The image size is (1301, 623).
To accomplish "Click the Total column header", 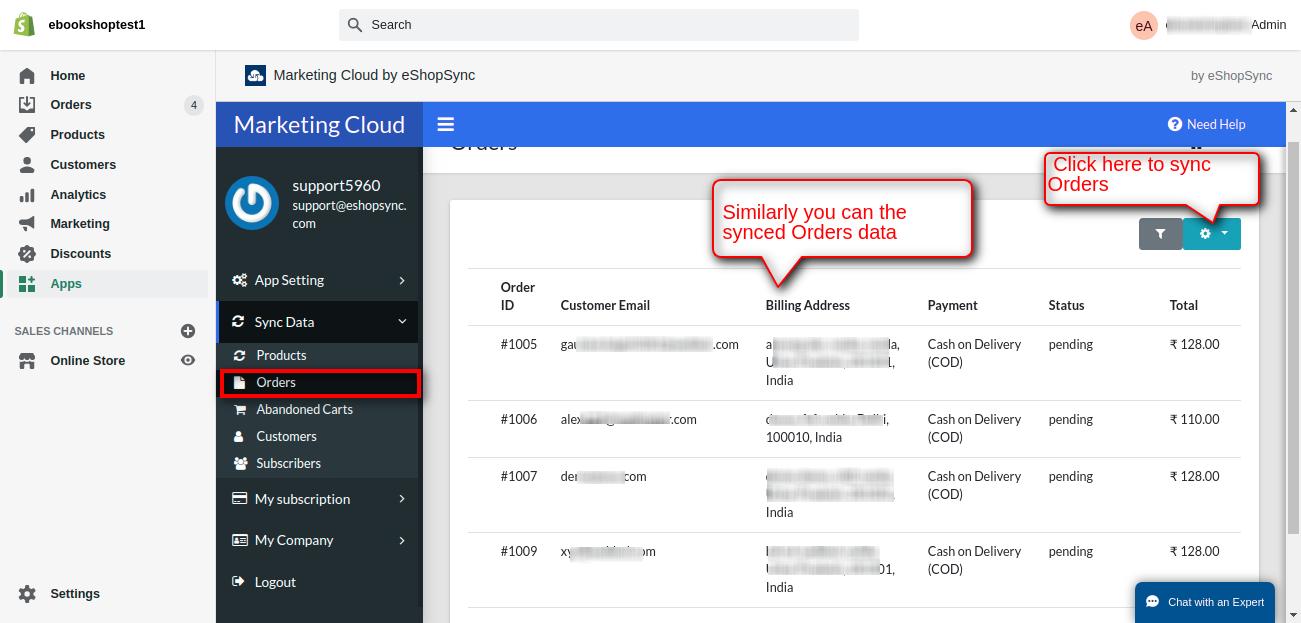I will coord(1183,306).
